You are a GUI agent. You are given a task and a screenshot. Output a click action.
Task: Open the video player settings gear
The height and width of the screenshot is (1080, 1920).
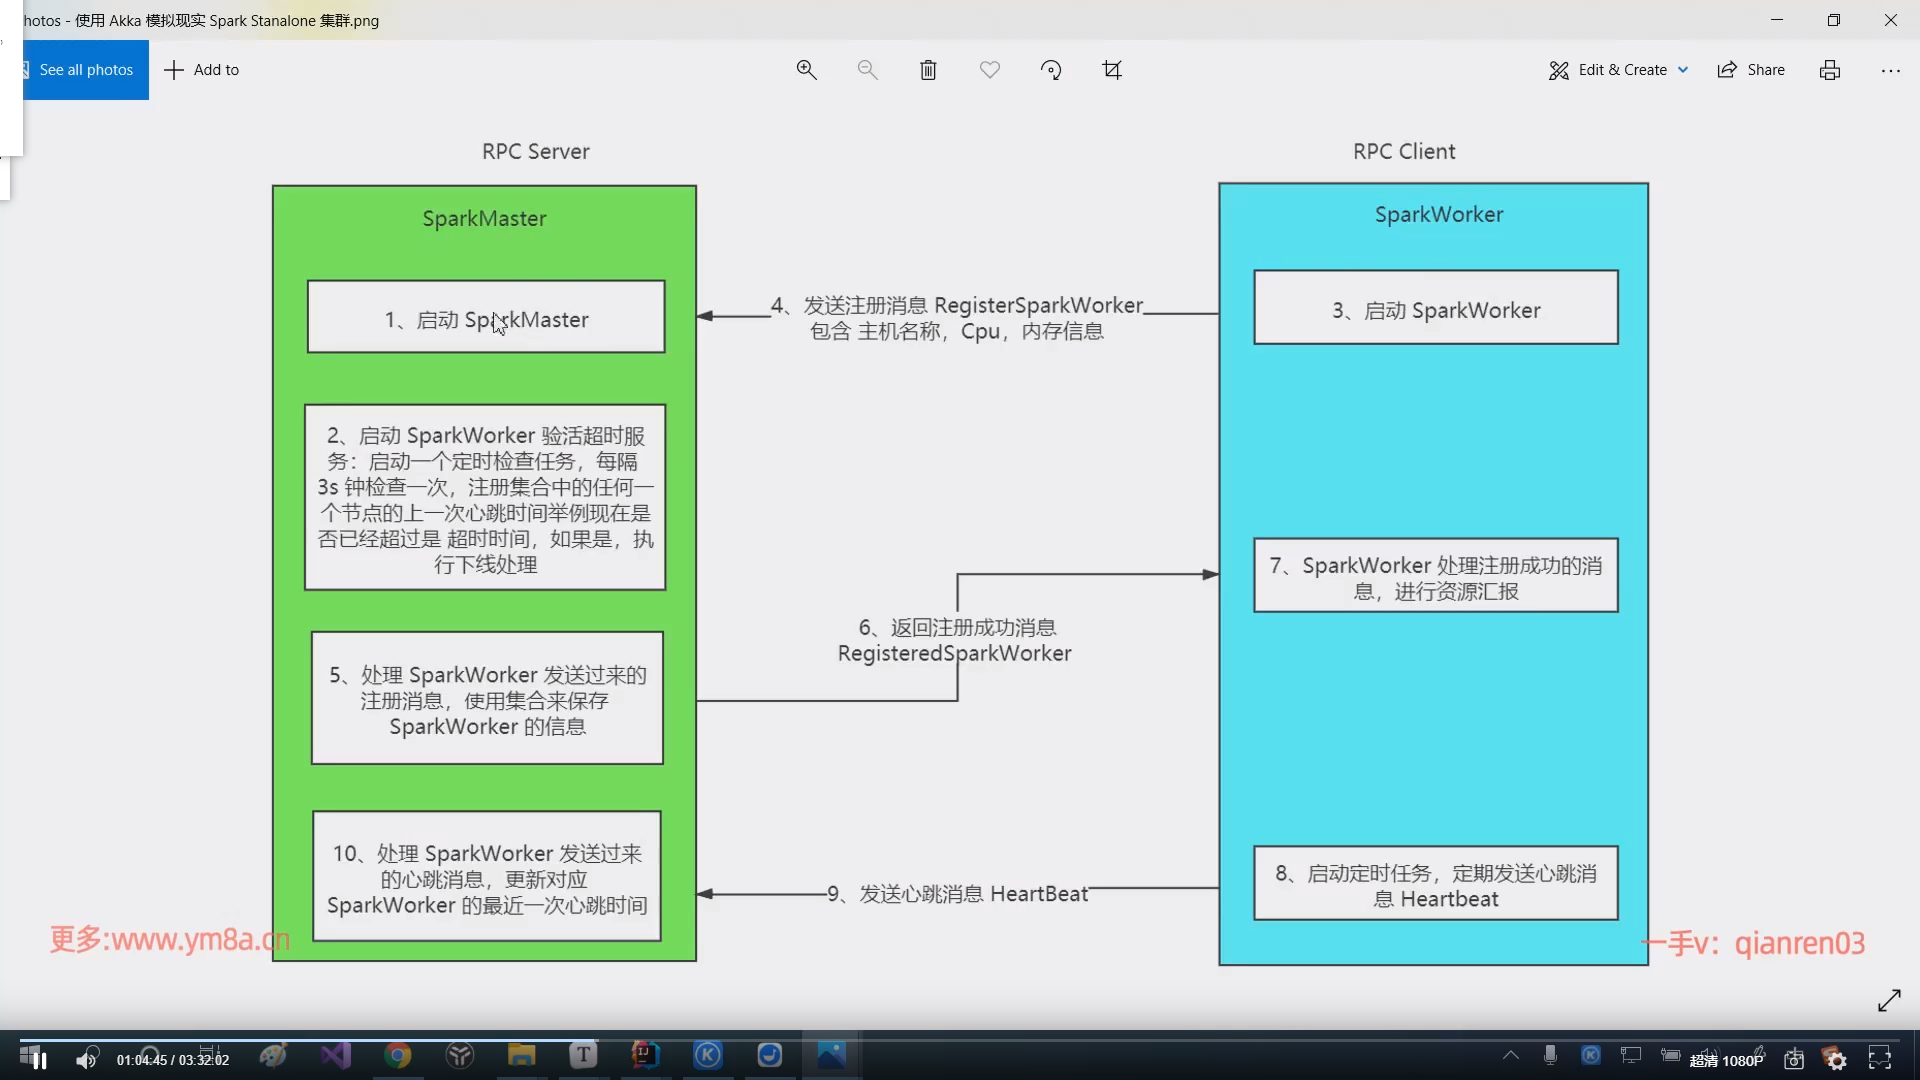pyautogui.click(x=1836, y=1061)
